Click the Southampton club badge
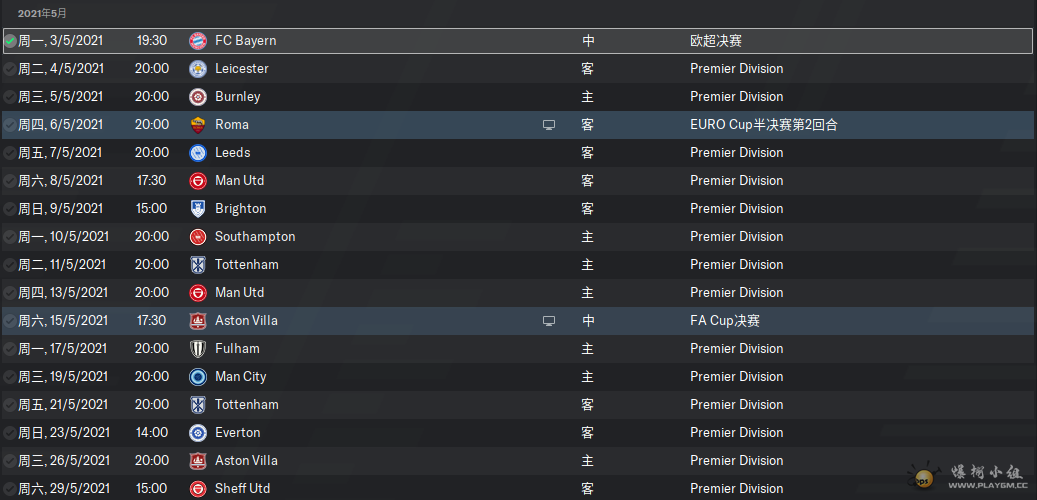 point(197,237)
